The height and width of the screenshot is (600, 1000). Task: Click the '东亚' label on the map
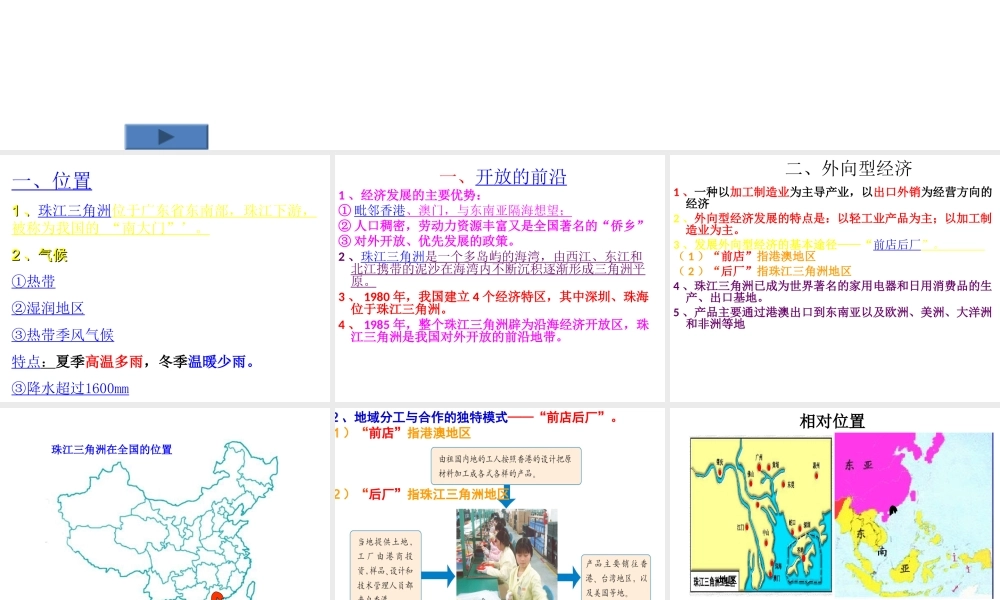(859, 465)
